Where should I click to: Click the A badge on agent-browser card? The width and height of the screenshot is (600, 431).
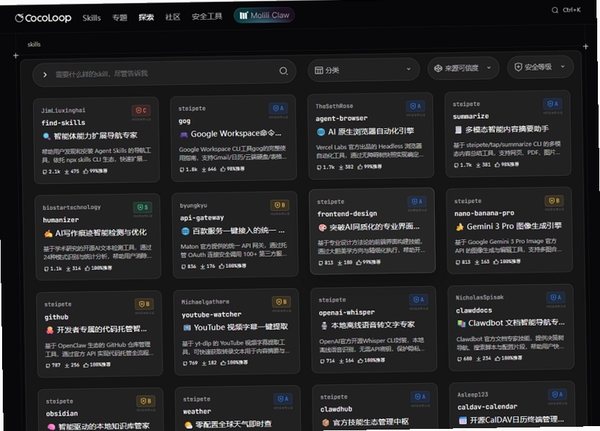415,106
